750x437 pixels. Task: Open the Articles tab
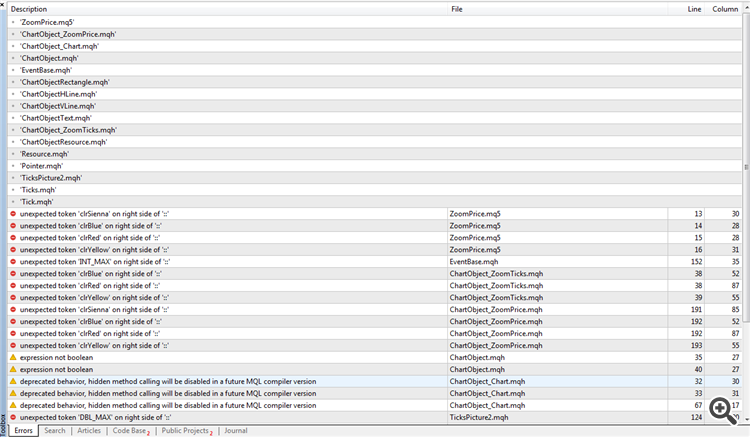click(x=89, y=430)
